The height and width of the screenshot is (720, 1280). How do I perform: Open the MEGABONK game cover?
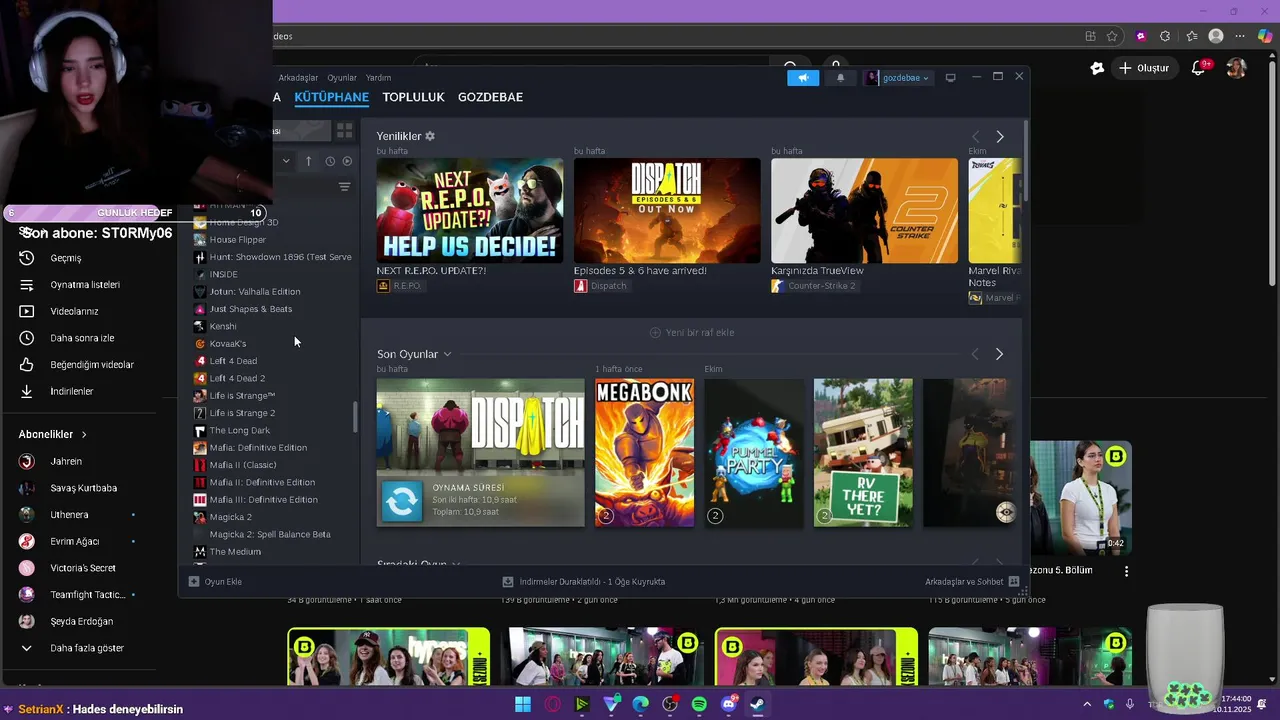tap(644, 452)
